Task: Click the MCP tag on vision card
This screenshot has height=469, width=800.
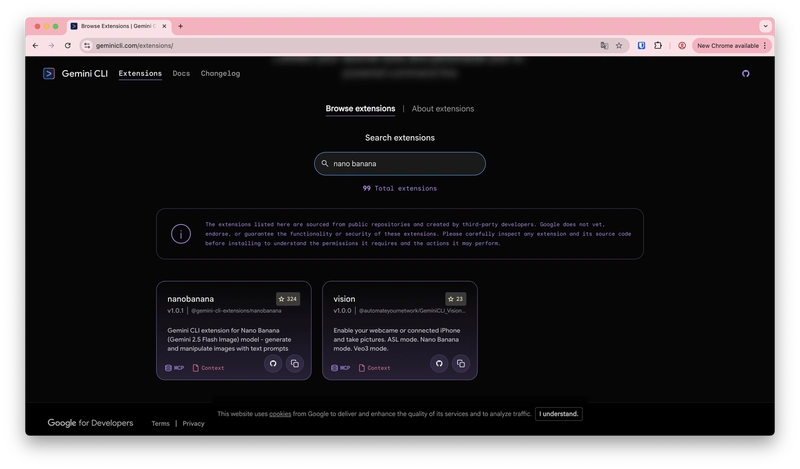Action: click(340, 368)
